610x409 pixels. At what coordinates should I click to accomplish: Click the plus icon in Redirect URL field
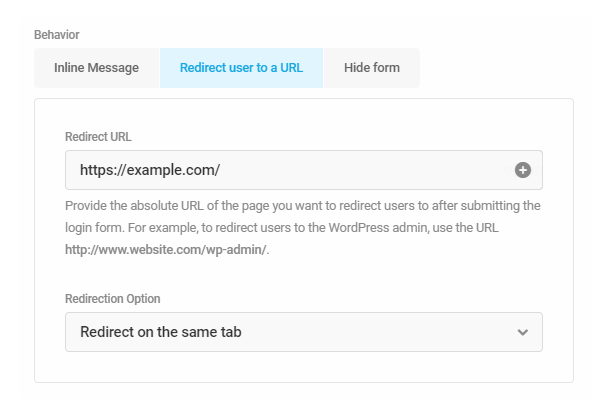point(522,170)
